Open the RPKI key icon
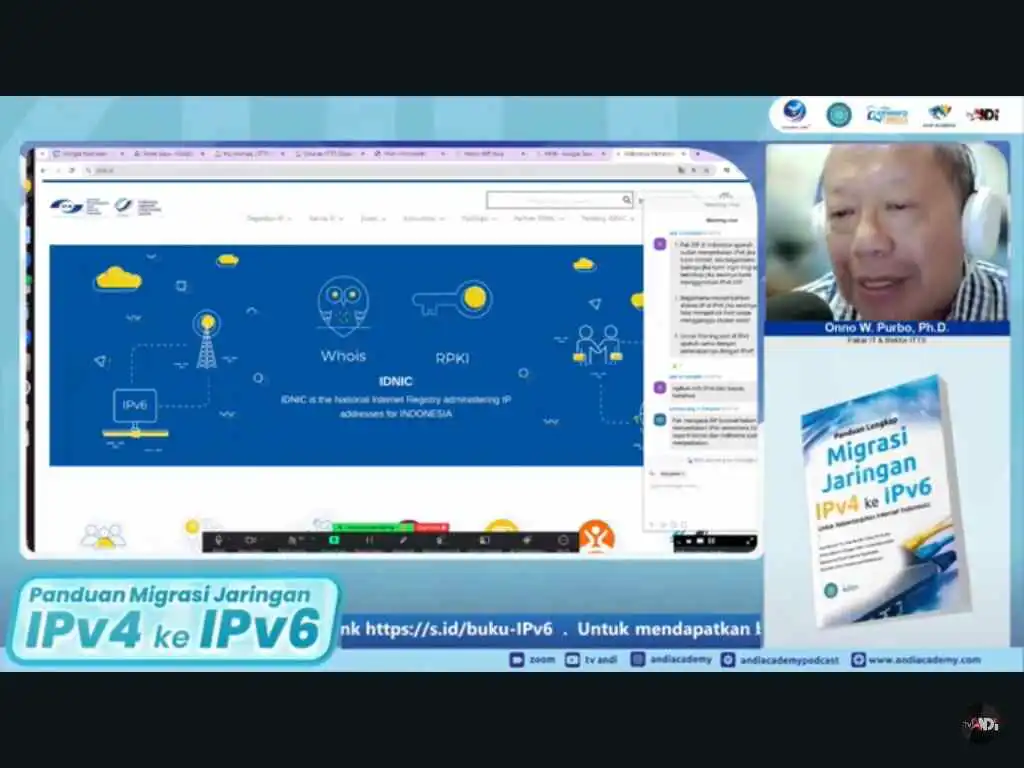 click(x=451, y=300)
